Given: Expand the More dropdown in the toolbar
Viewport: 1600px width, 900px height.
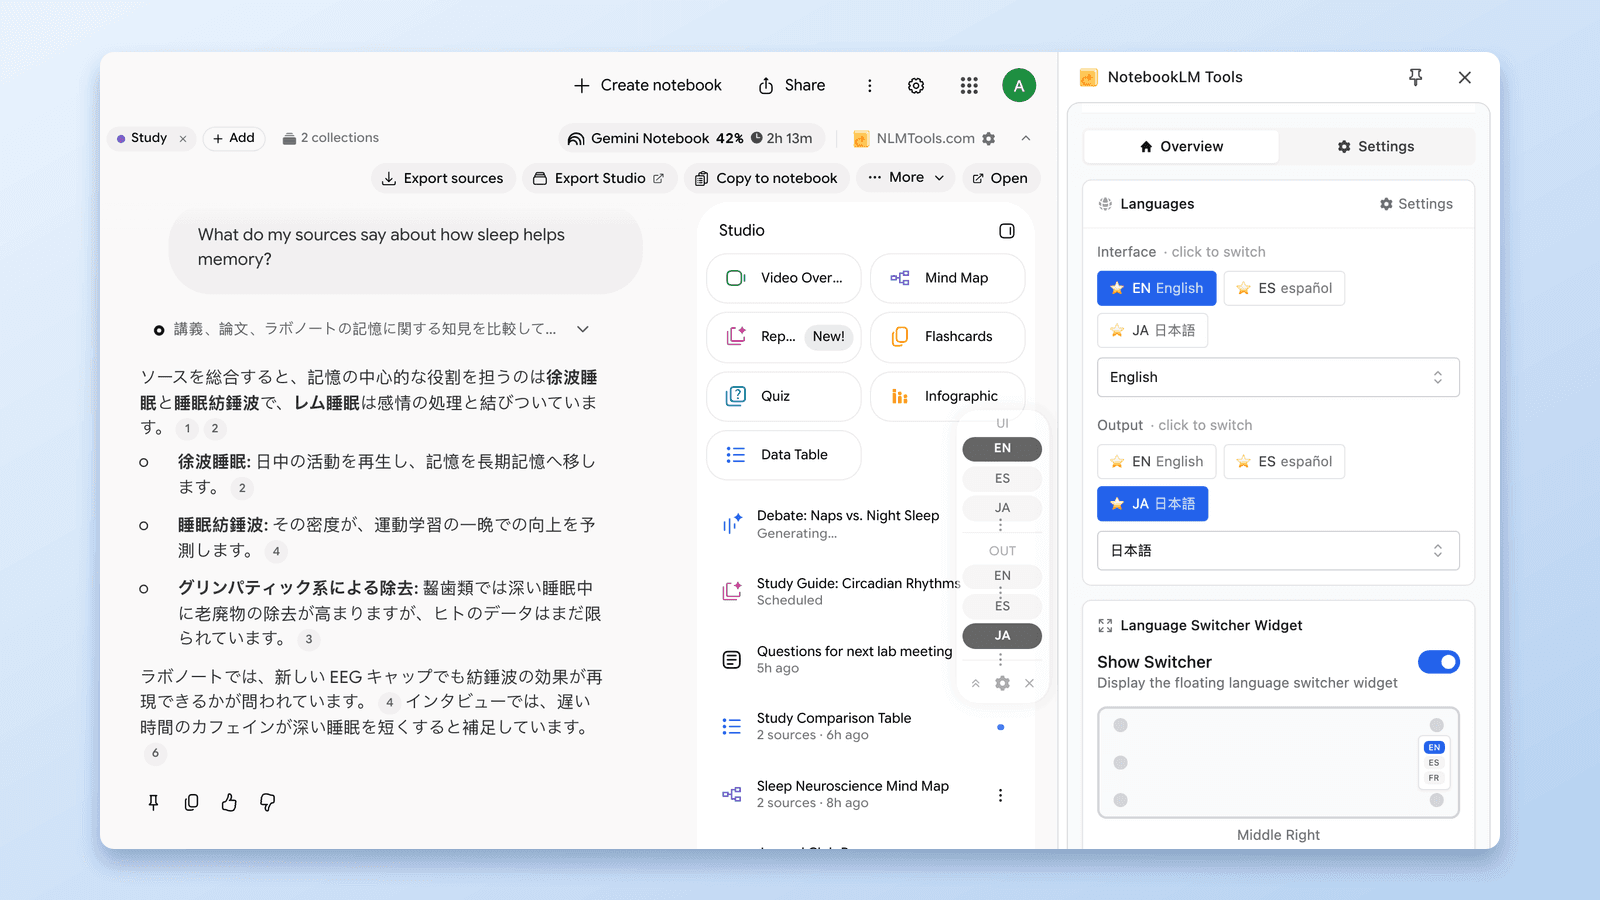Looking at the screenshot, I should coord(905,178).
